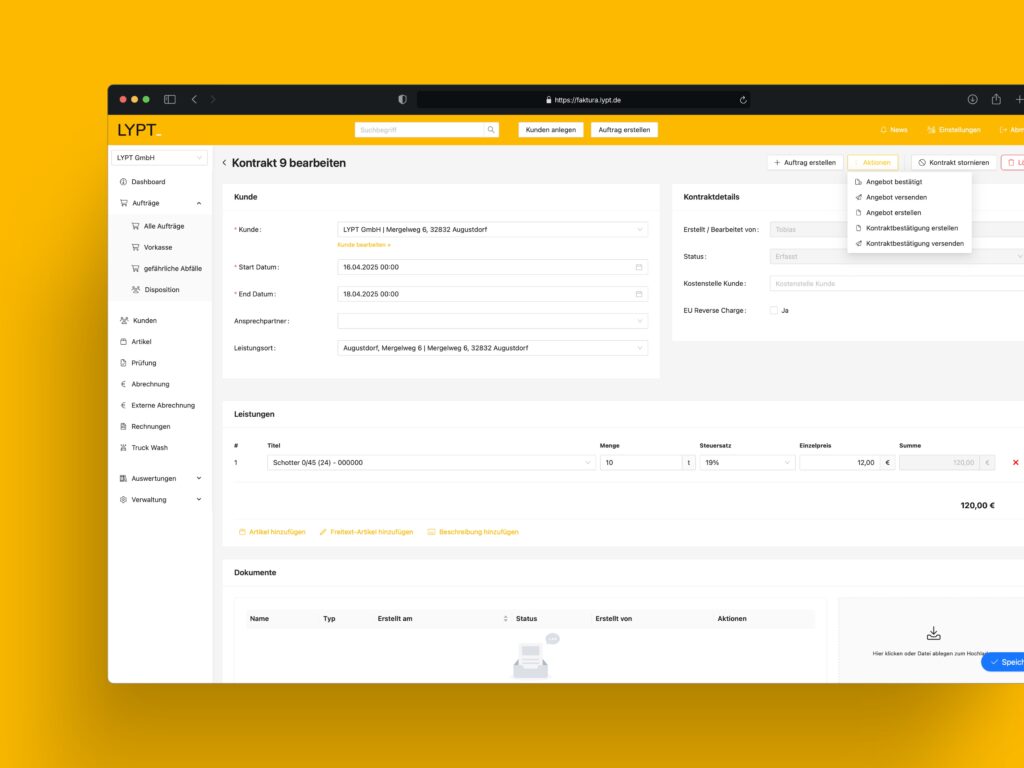
Task: Open News via the bell icon
Action: tap(883, 130)
